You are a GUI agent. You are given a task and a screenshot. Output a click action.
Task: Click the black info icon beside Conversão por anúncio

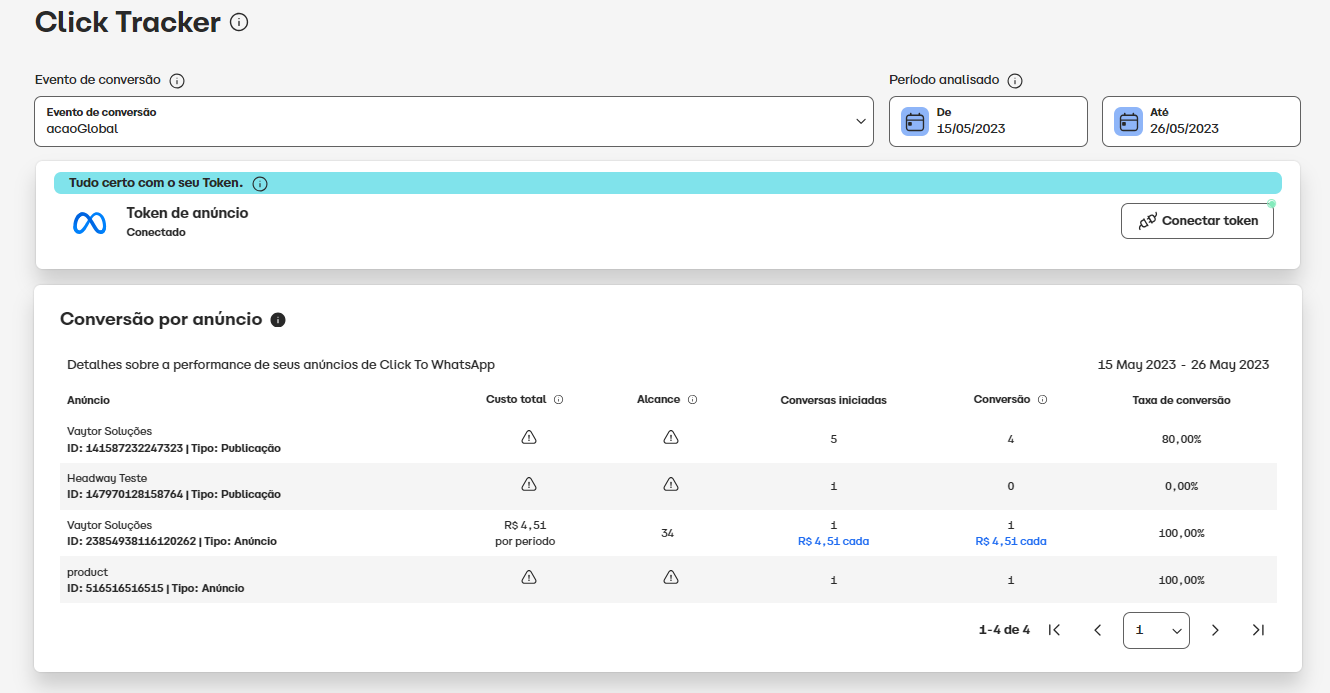click(278, 320)
